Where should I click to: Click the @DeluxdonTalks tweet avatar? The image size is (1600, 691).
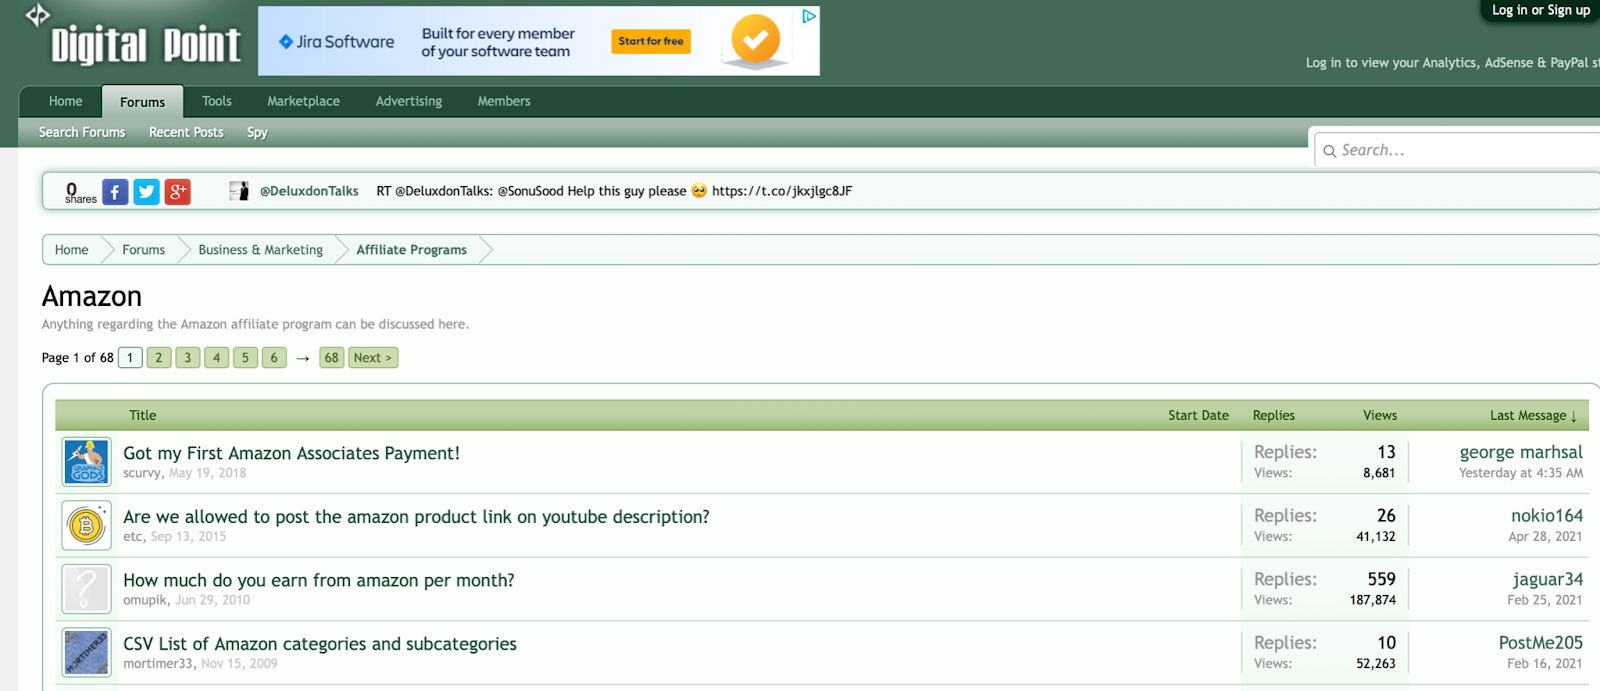pos(238,191)
